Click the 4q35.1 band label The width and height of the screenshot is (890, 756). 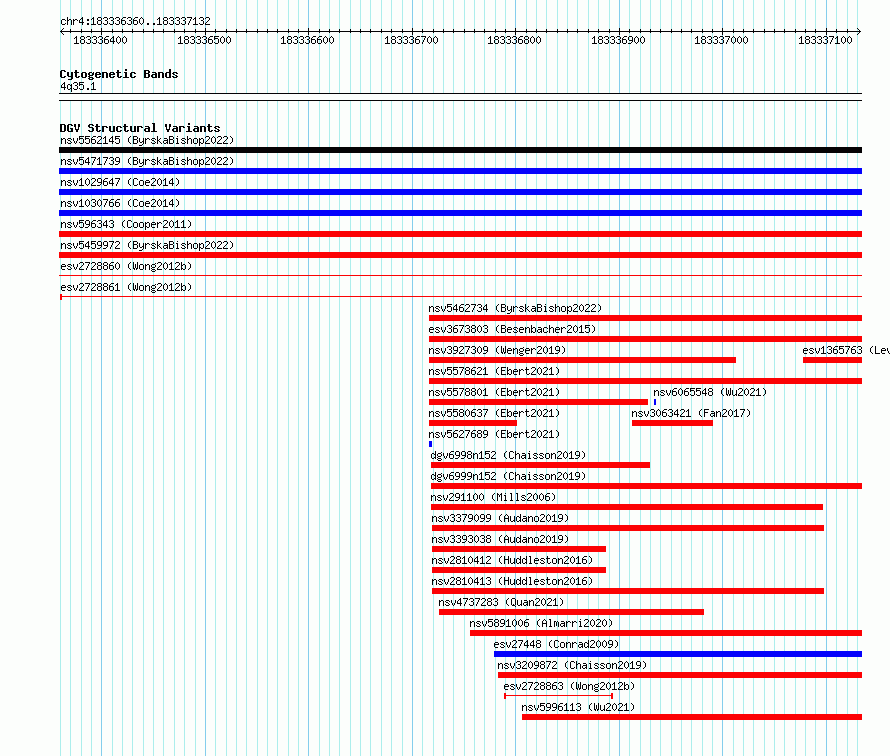coord(78,86)
